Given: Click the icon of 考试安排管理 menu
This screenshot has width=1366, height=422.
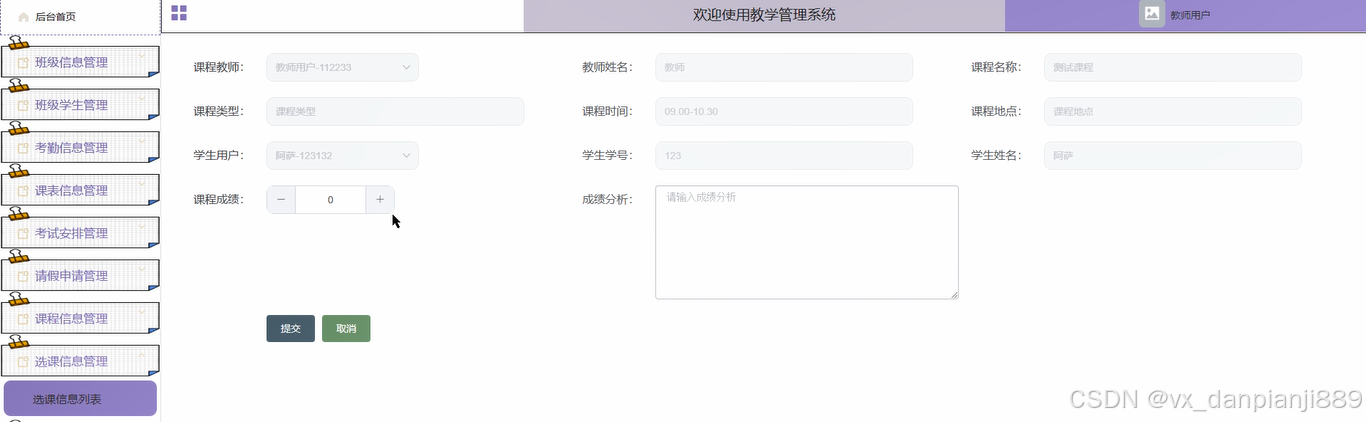Looking at the screenshot, I should click(23, 234).
